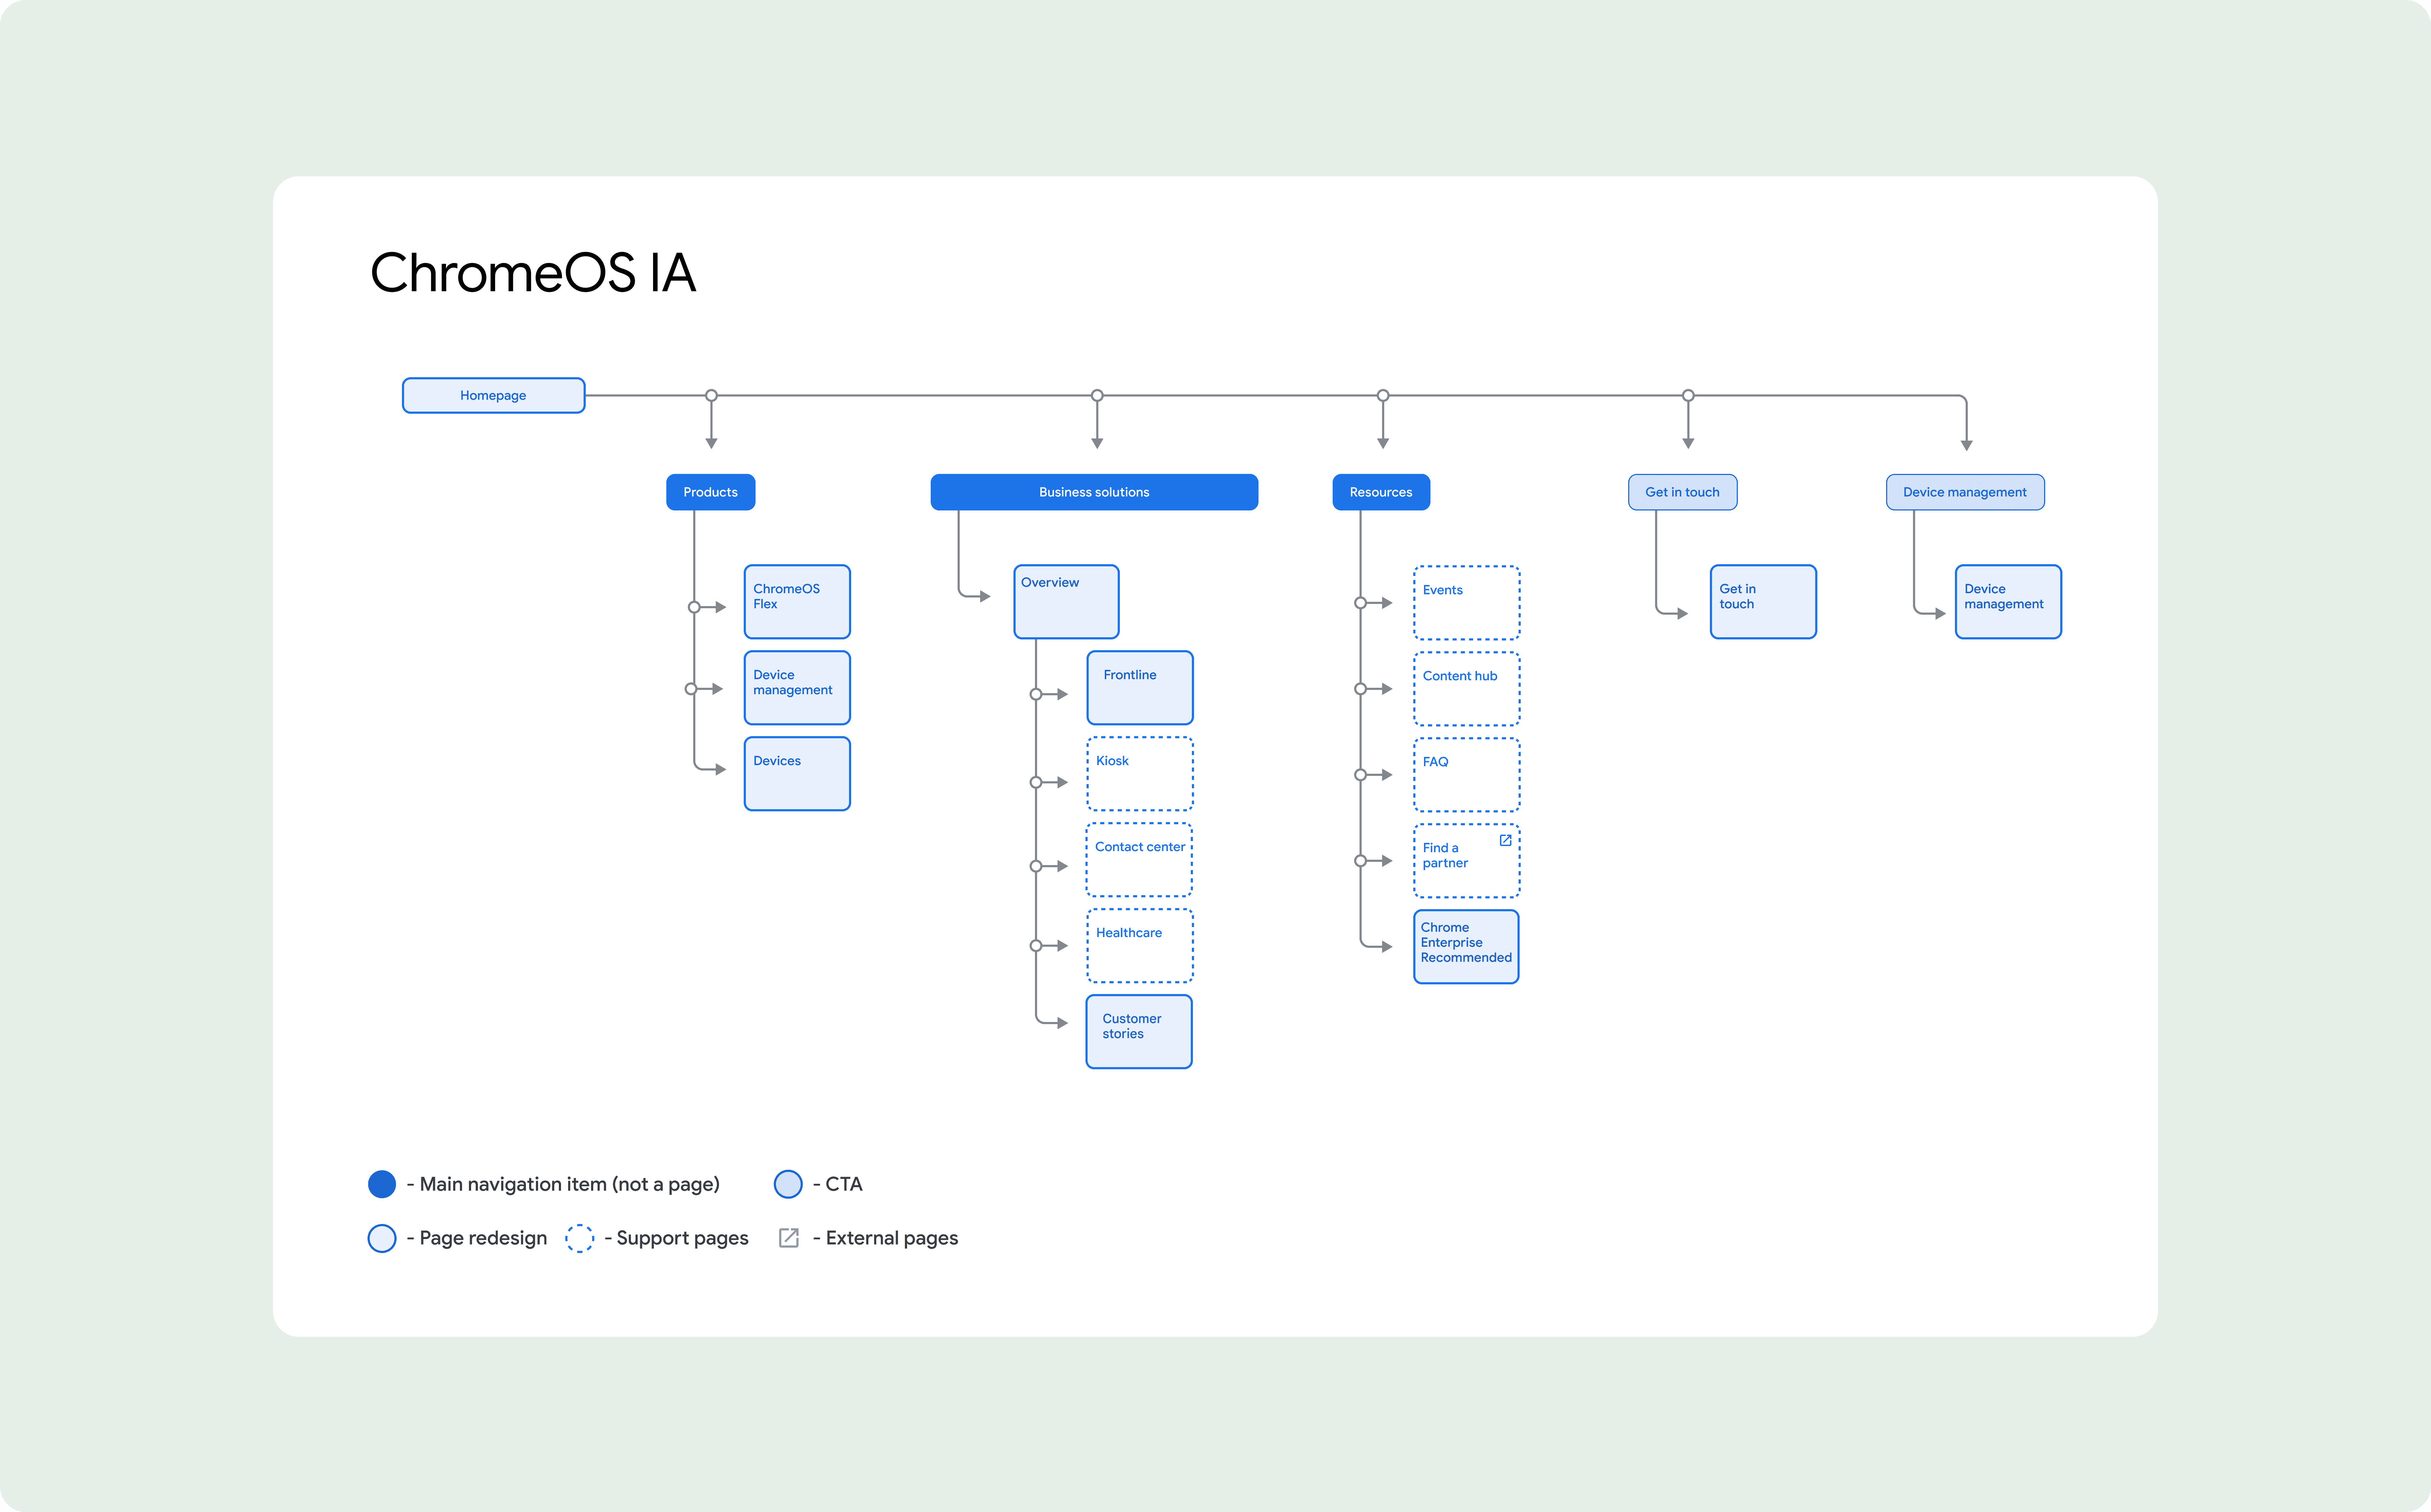Click the dark blue Main navigation legend circle
2431x1512 pixels.
pos(382,1184)
